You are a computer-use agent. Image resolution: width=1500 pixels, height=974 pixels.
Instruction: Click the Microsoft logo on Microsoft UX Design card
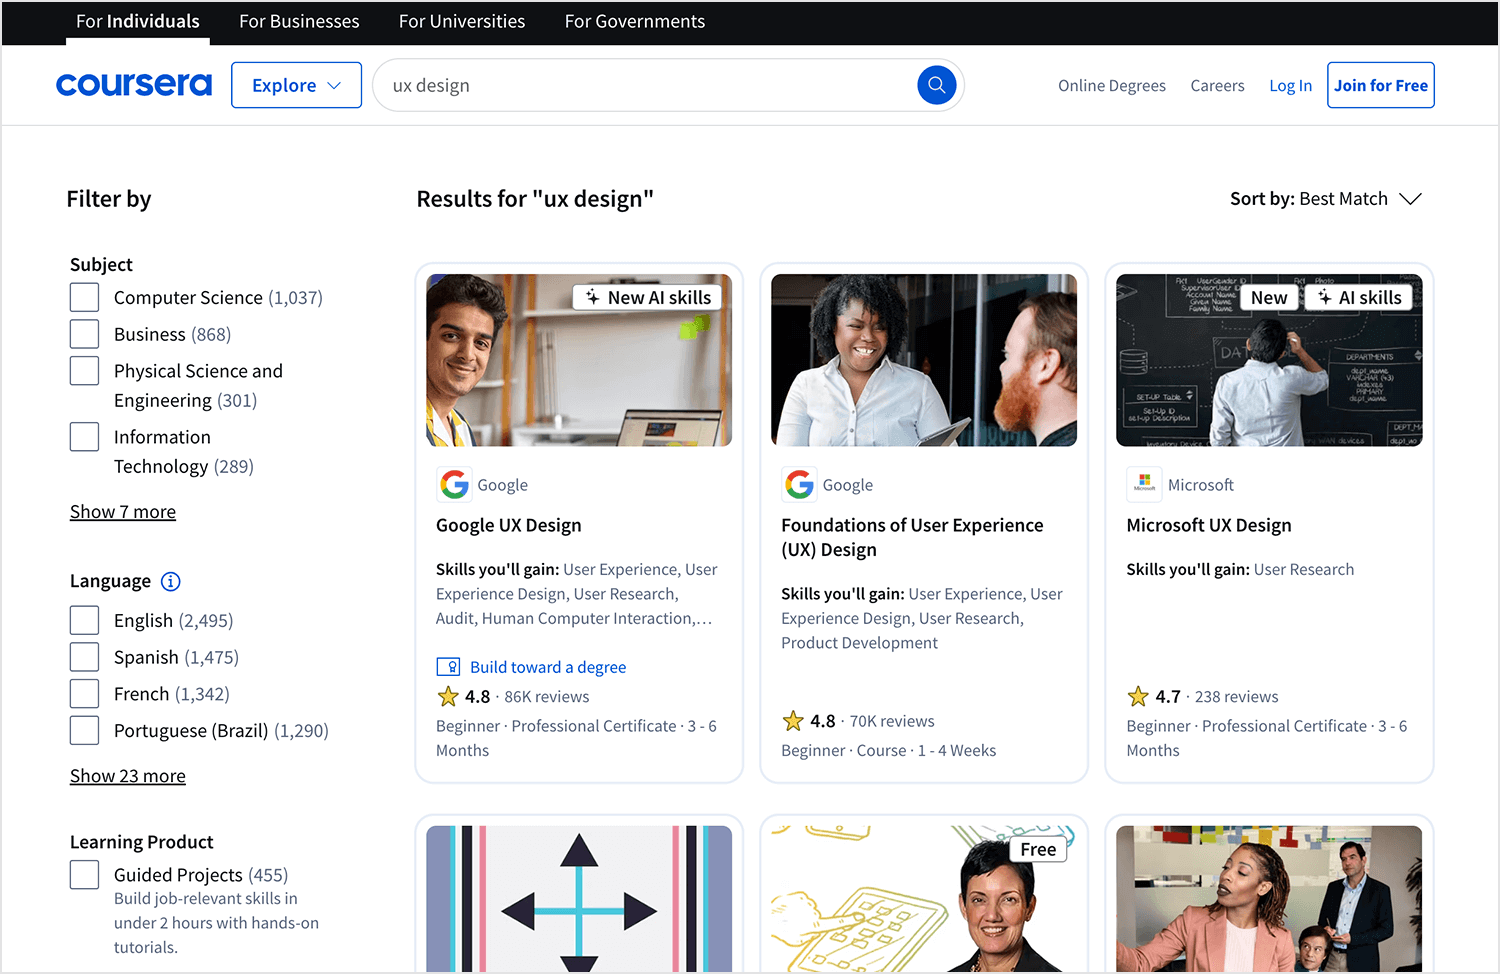click(1144, 485)
